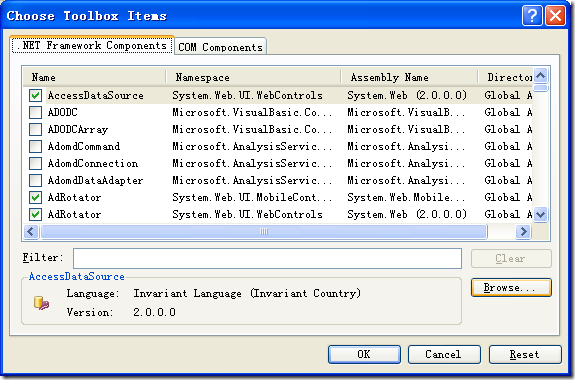Select the AdomdConnection row name
Image resolution: width=575 pixels, height=380 pixels.
(x=93, y=163)
